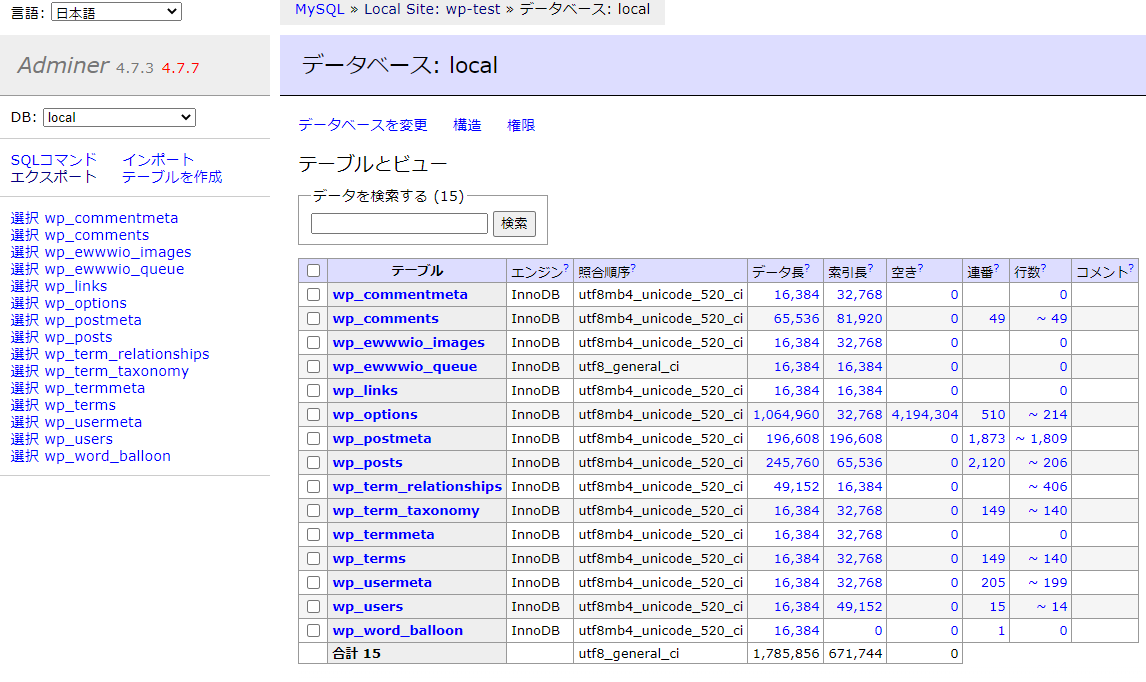Image resolution: width=1146 pixels, height=682 pixels.
Task: Check the wp_options table checkbox
Action: point(314,415)
